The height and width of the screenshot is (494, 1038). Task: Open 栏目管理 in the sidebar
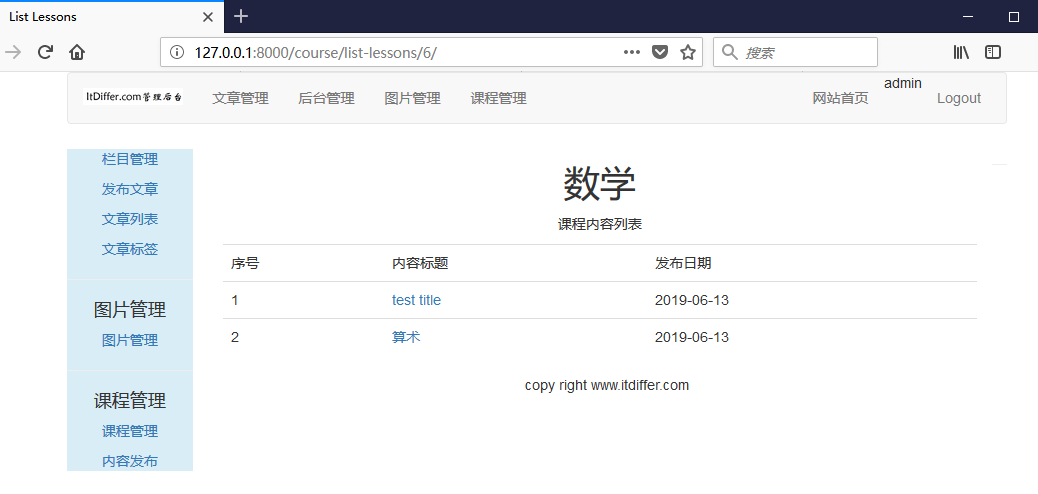[130, 159]
